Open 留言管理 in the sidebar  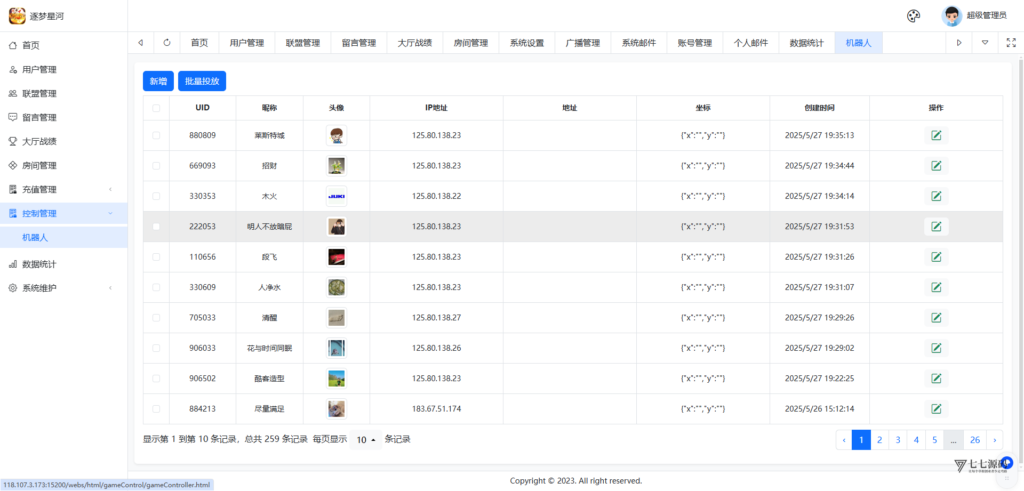63,118
